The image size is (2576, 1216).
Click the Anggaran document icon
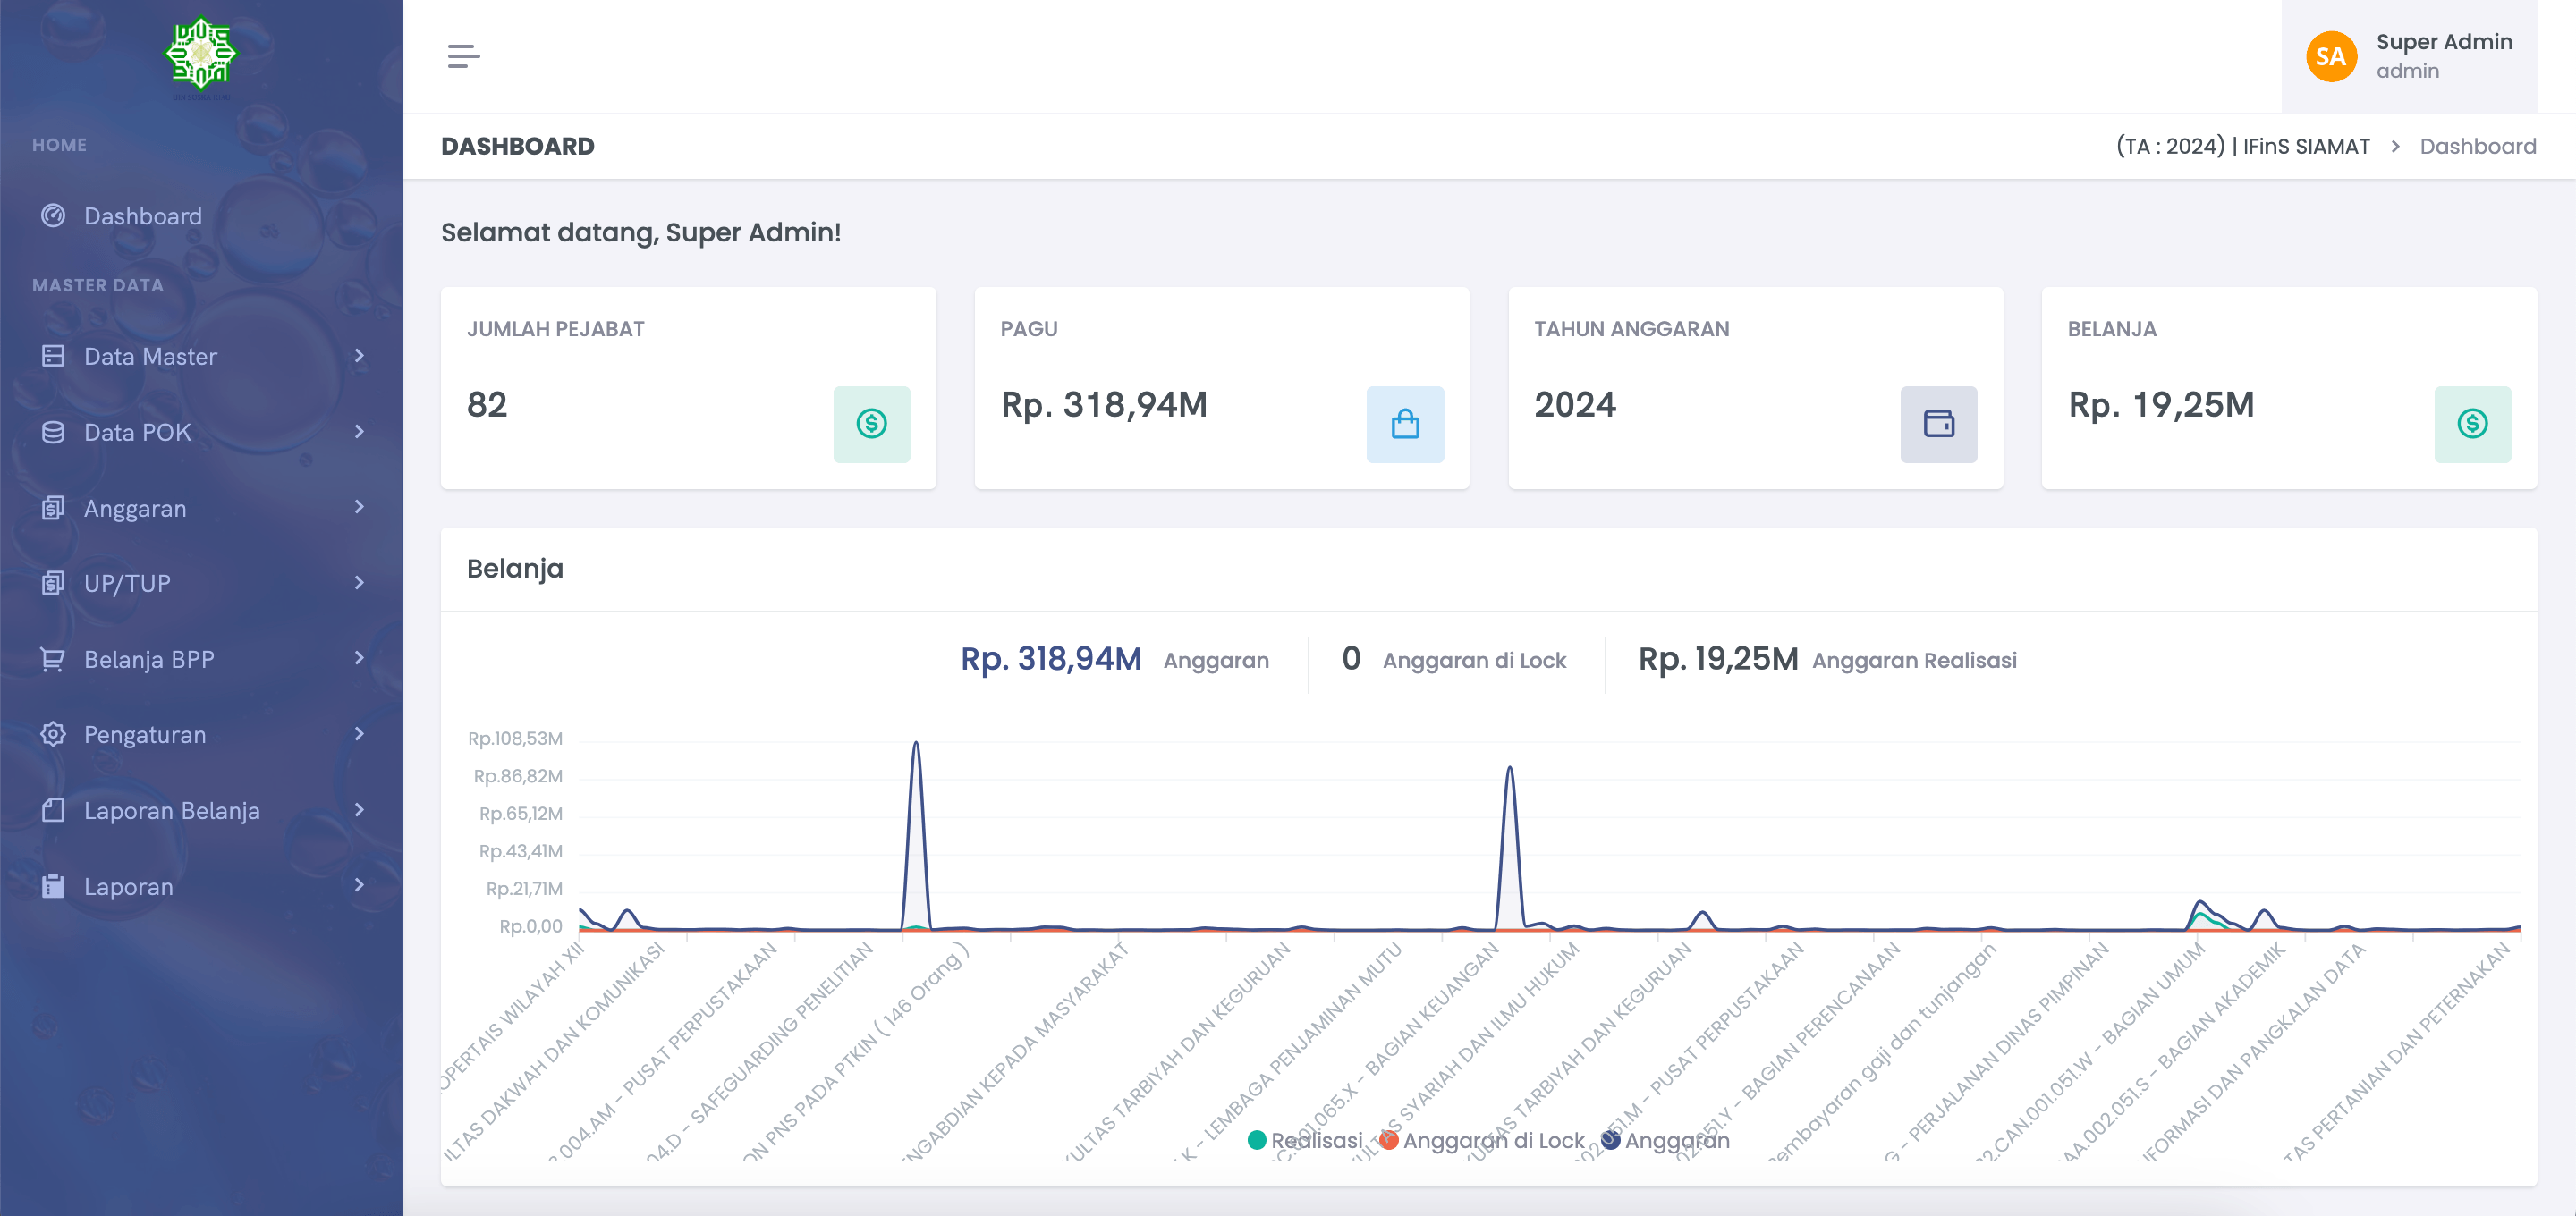coord(53,508)
